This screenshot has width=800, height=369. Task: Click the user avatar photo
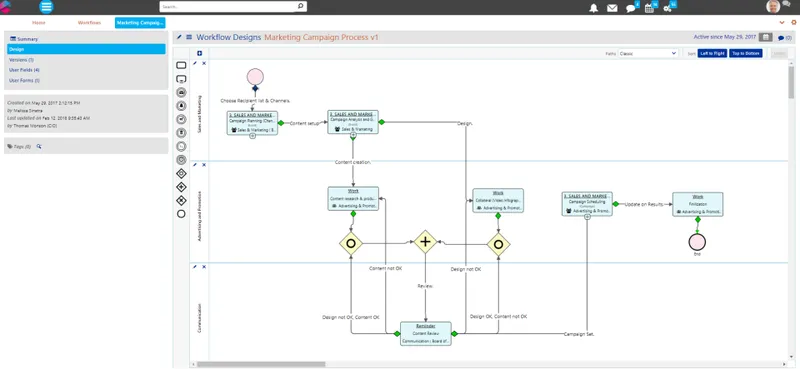pos(773,7)
